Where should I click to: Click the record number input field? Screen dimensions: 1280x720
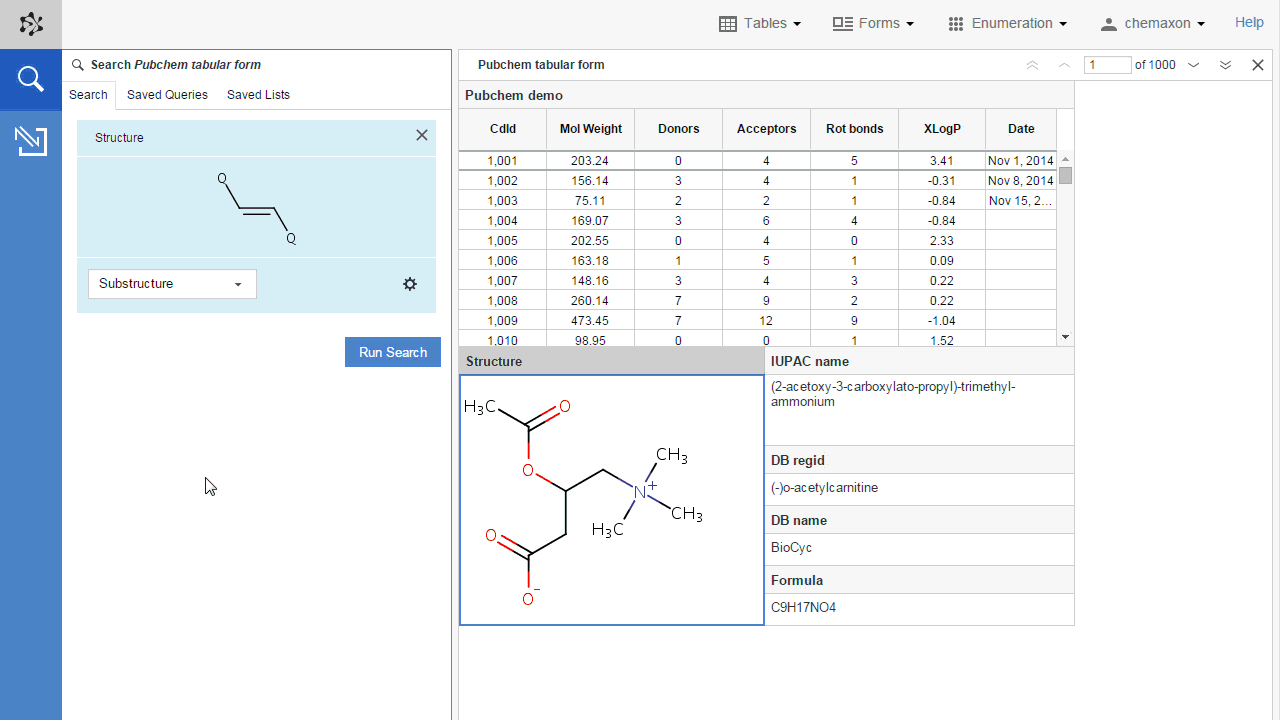[1107, 65]
